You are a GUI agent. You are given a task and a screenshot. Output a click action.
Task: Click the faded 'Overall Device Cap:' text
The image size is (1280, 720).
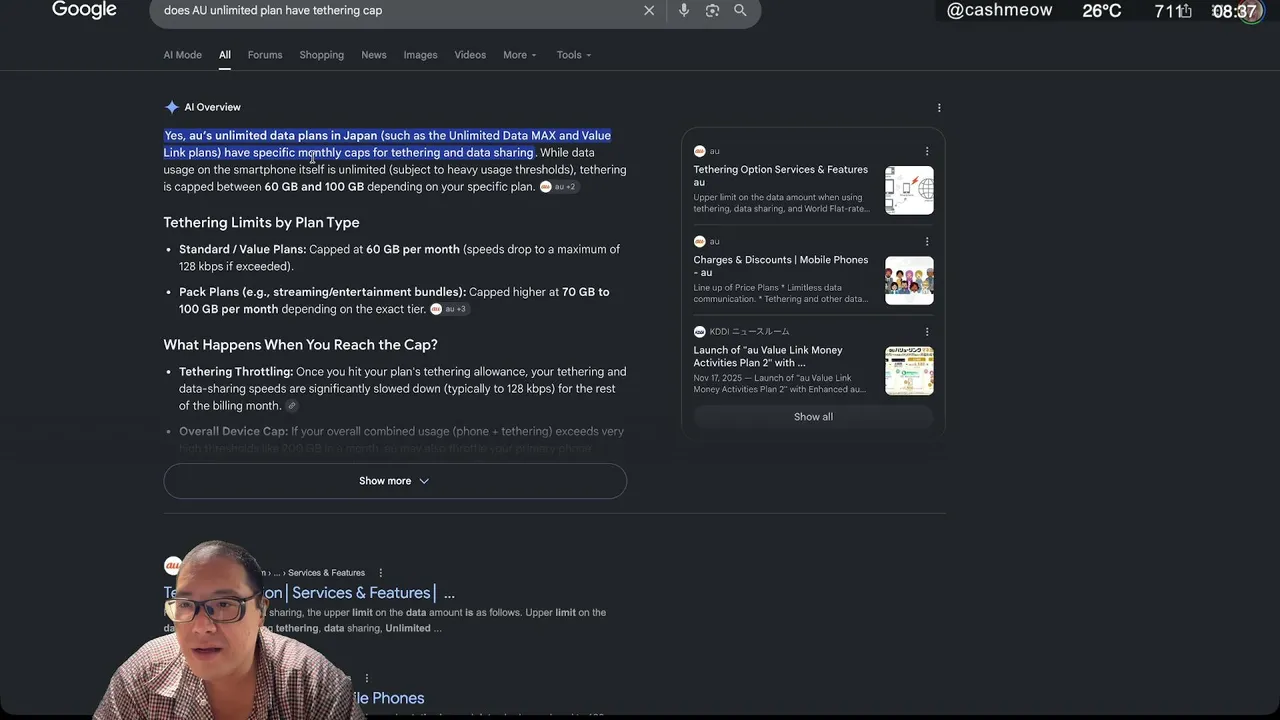(233, 432)
